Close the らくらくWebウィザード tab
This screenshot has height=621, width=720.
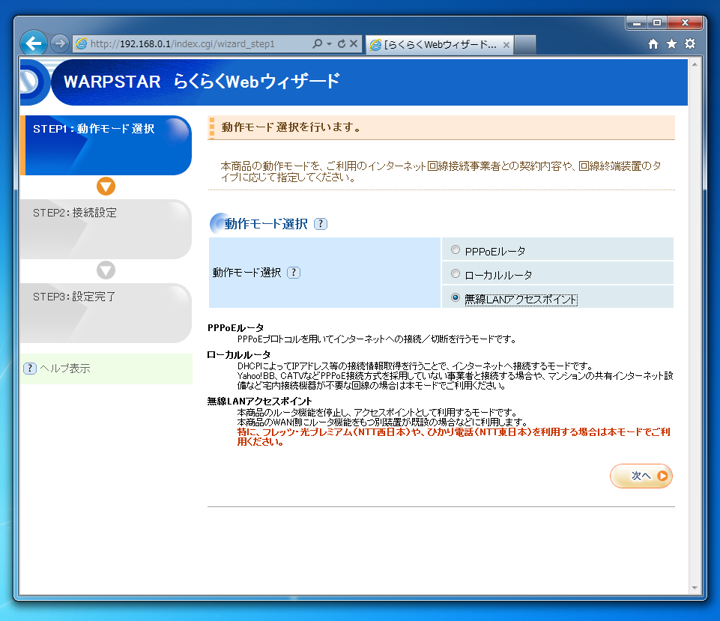click(506, 45)
